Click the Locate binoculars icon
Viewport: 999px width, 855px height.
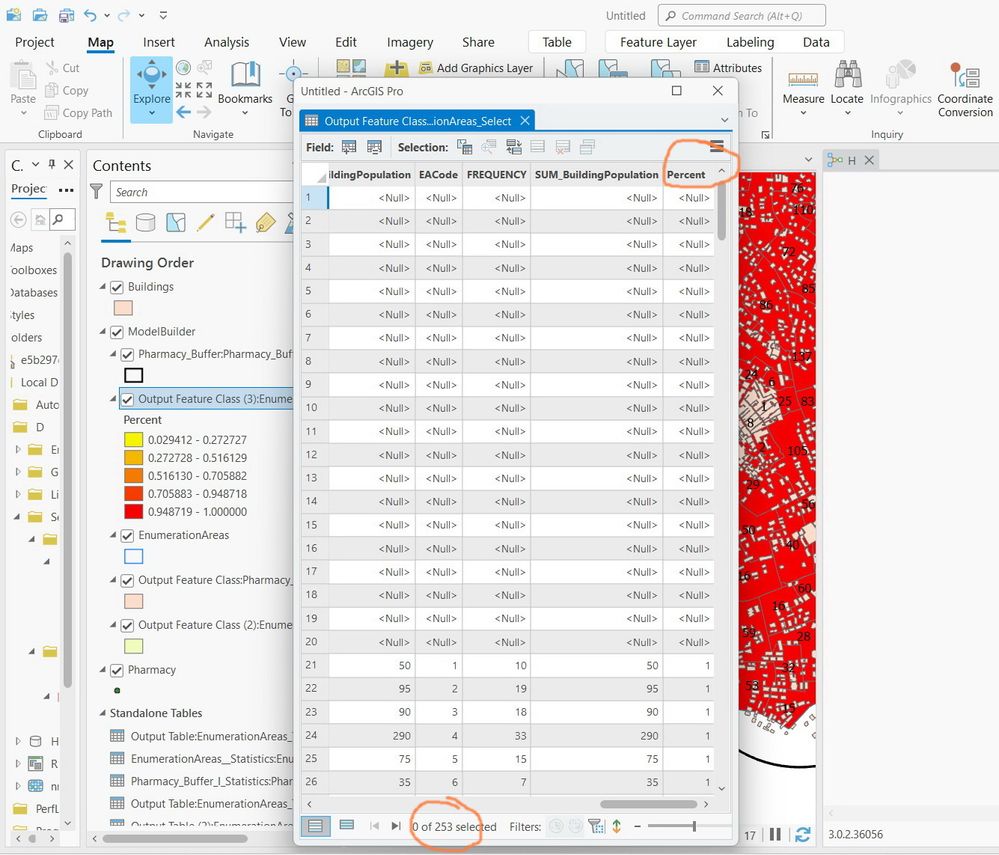(x=847, y=75)
